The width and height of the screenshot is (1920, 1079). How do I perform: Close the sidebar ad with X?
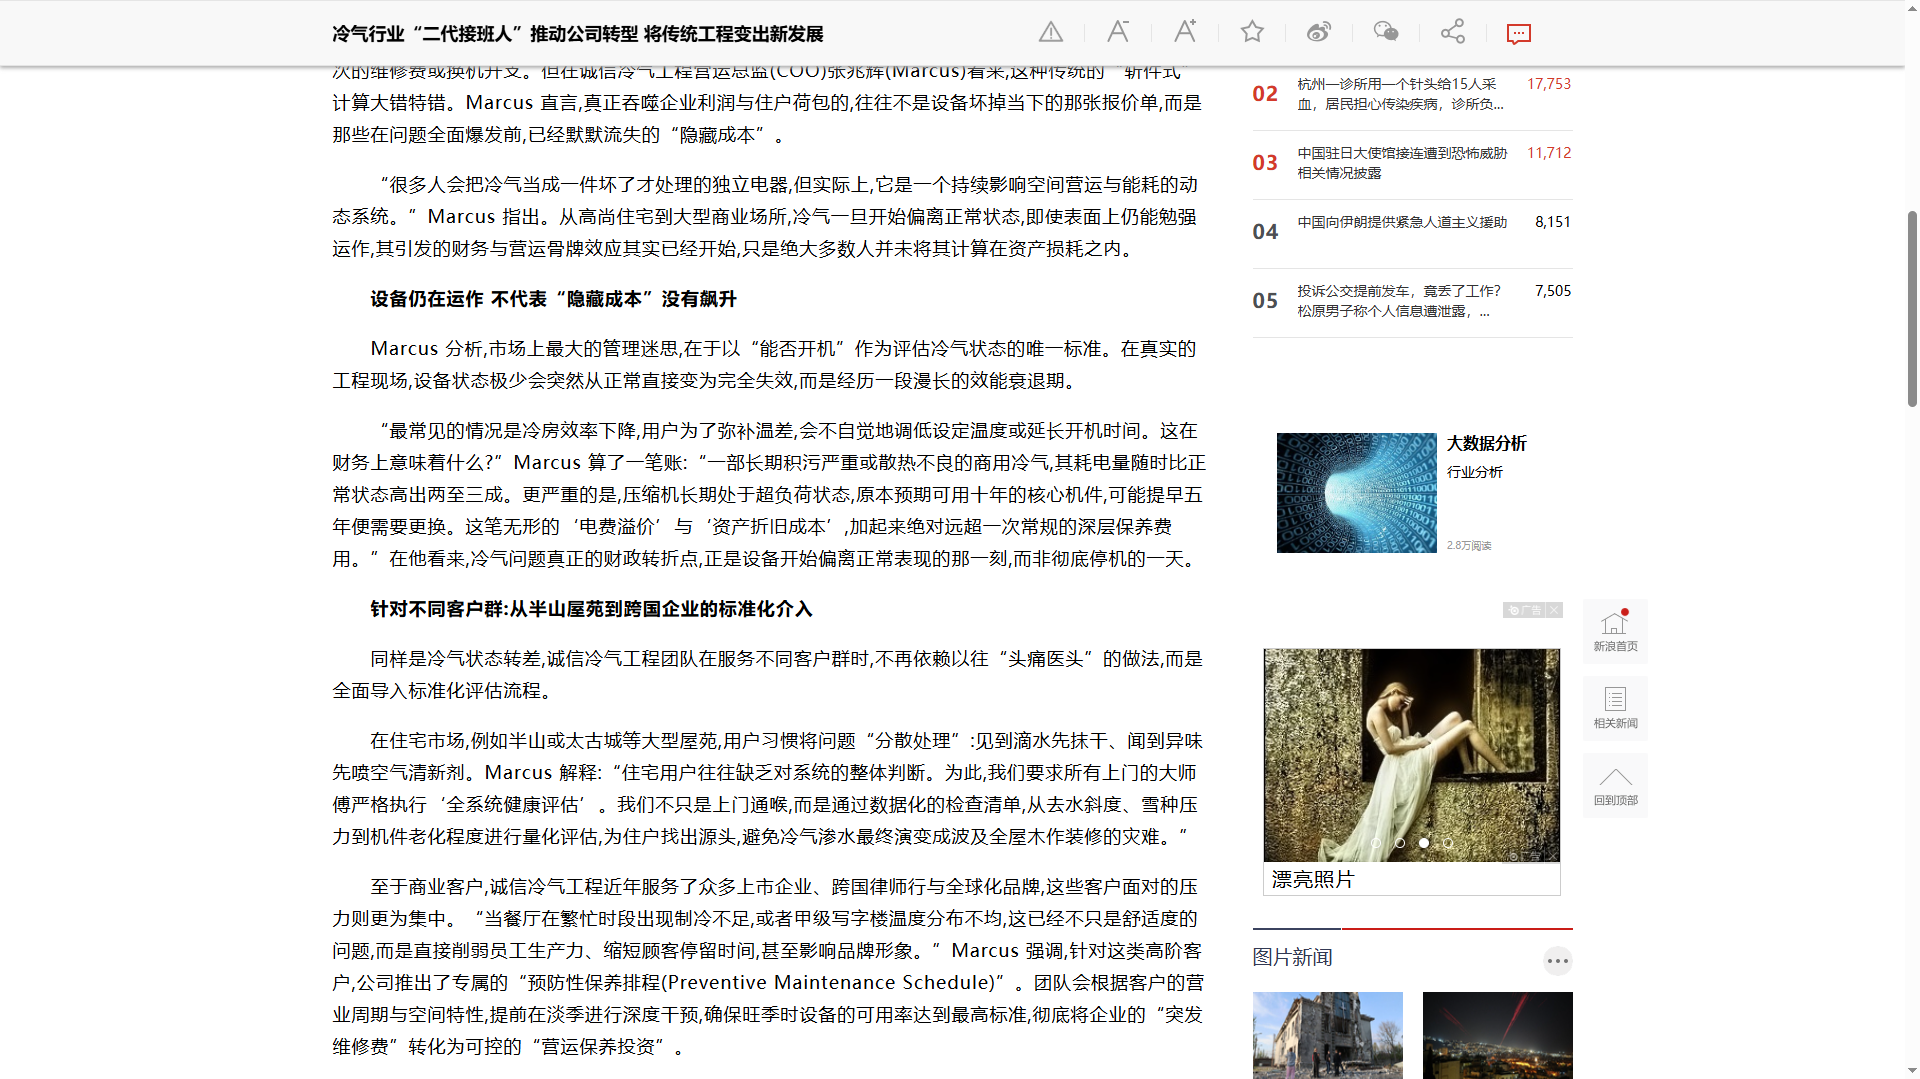[x=1554, y=610]
